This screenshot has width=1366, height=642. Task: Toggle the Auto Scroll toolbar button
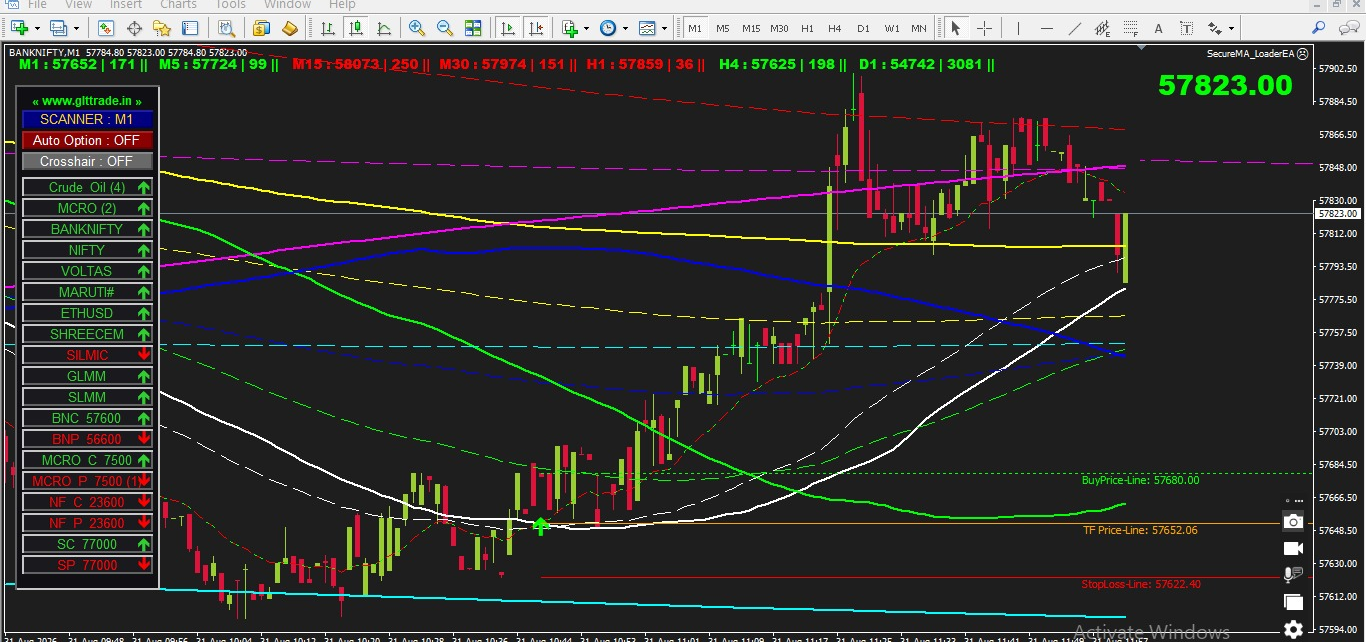(508, 28)
